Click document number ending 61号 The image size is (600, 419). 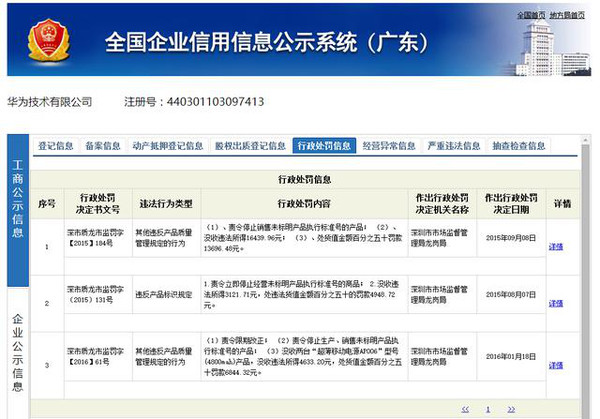(95, 356)
